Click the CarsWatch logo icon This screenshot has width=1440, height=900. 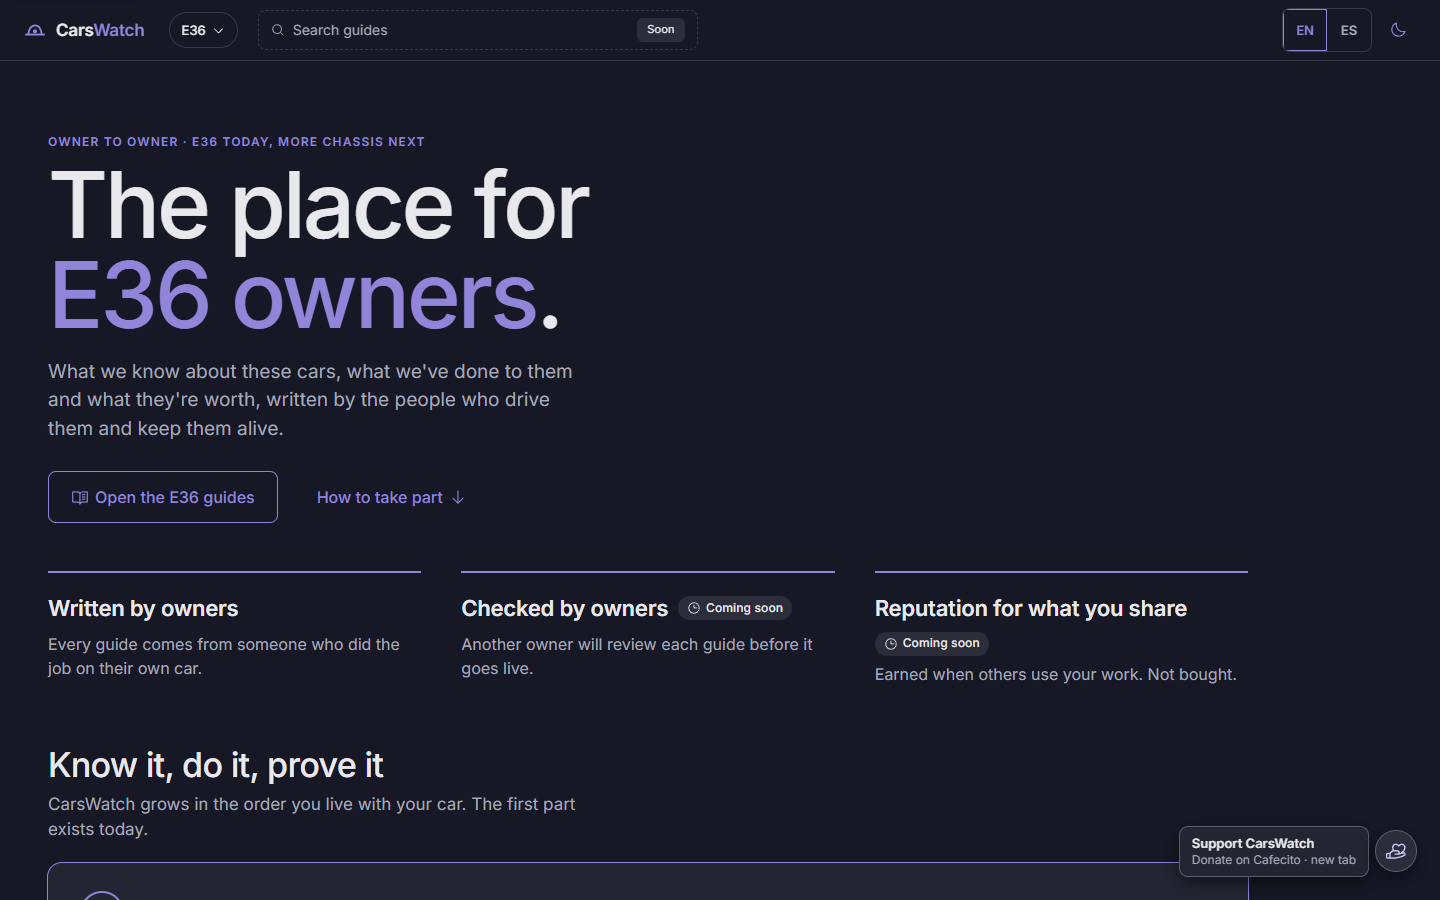[35, 30]
